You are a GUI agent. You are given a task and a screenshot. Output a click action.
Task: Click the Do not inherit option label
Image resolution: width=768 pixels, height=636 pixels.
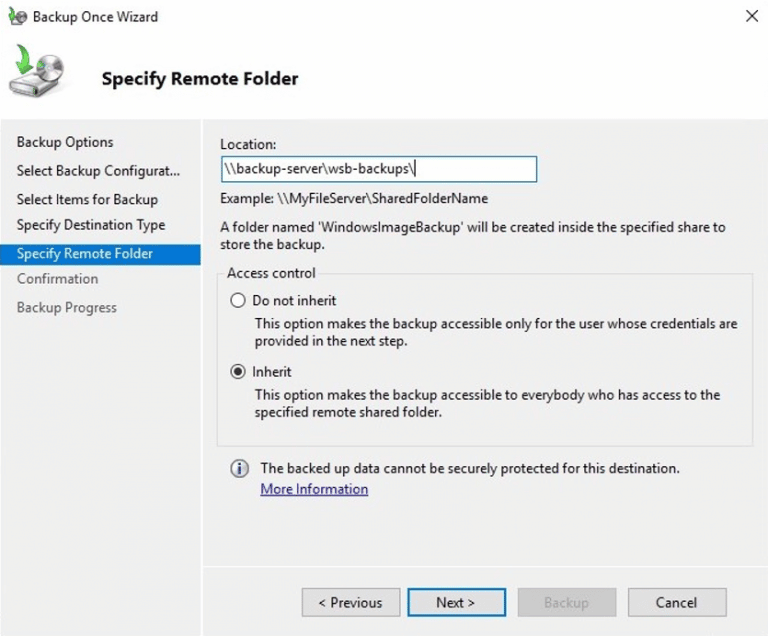294,300
